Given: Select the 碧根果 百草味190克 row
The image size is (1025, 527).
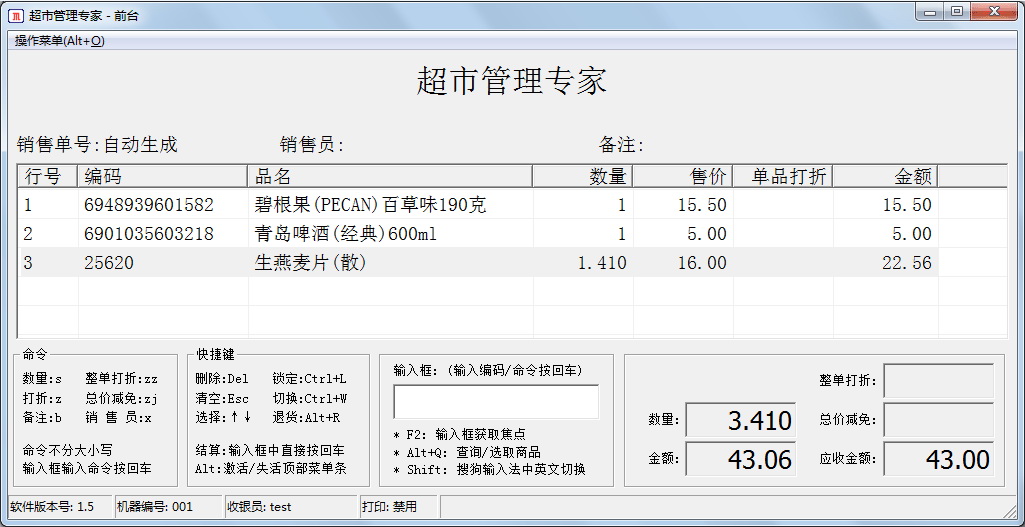Looking at the screenshot, I should [370, 205].
